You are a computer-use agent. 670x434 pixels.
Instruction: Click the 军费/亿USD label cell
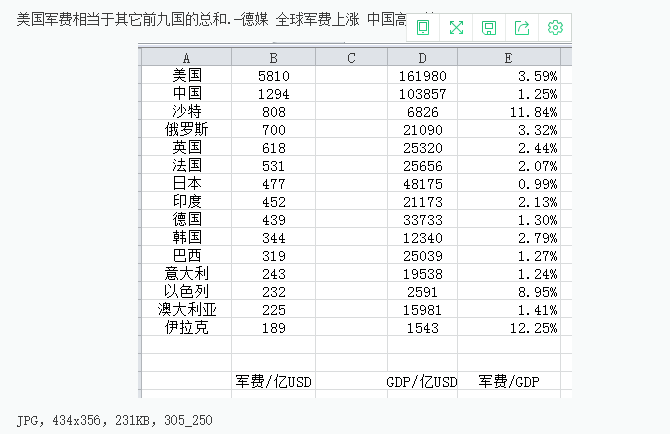(273, 381)
